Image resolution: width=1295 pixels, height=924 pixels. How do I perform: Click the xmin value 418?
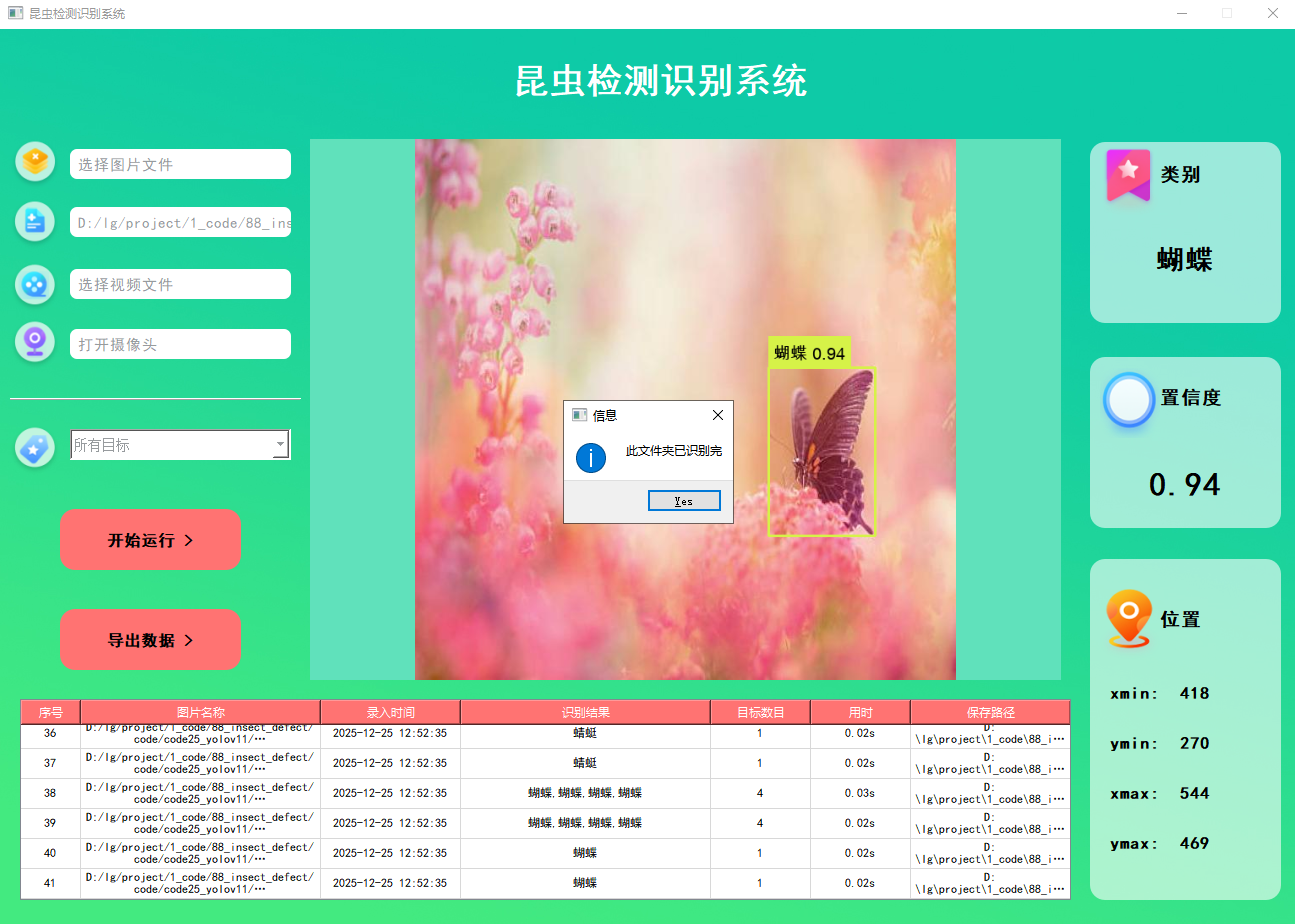[1195, 693]
